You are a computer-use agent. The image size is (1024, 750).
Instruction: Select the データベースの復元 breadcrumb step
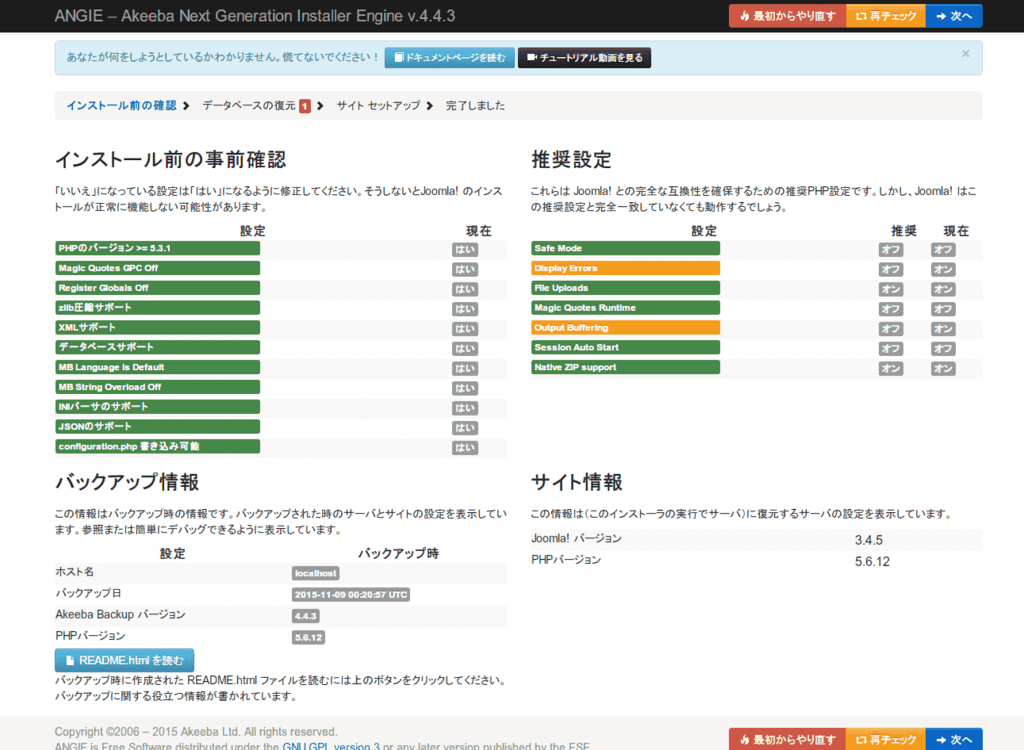[249, 105]
